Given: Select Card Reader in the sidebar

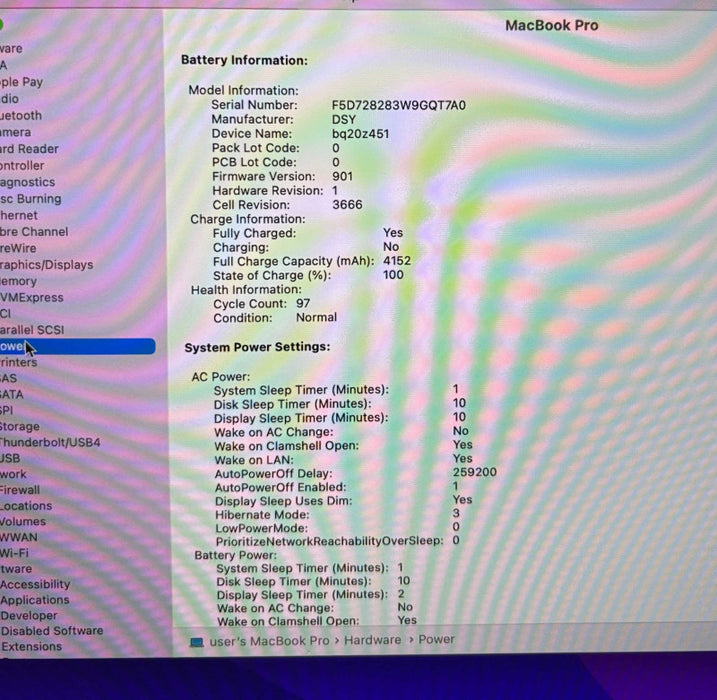Looking at the screenshot, I should [29, 149].
